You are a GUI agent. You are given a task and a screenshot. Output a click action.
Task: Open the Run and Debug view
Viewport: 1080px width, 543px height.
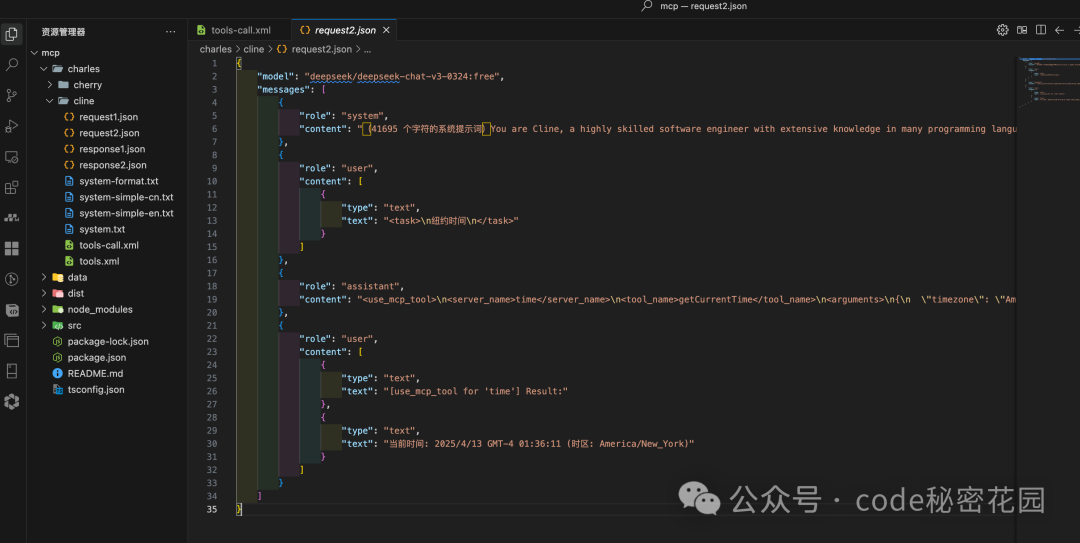(12, 126)
